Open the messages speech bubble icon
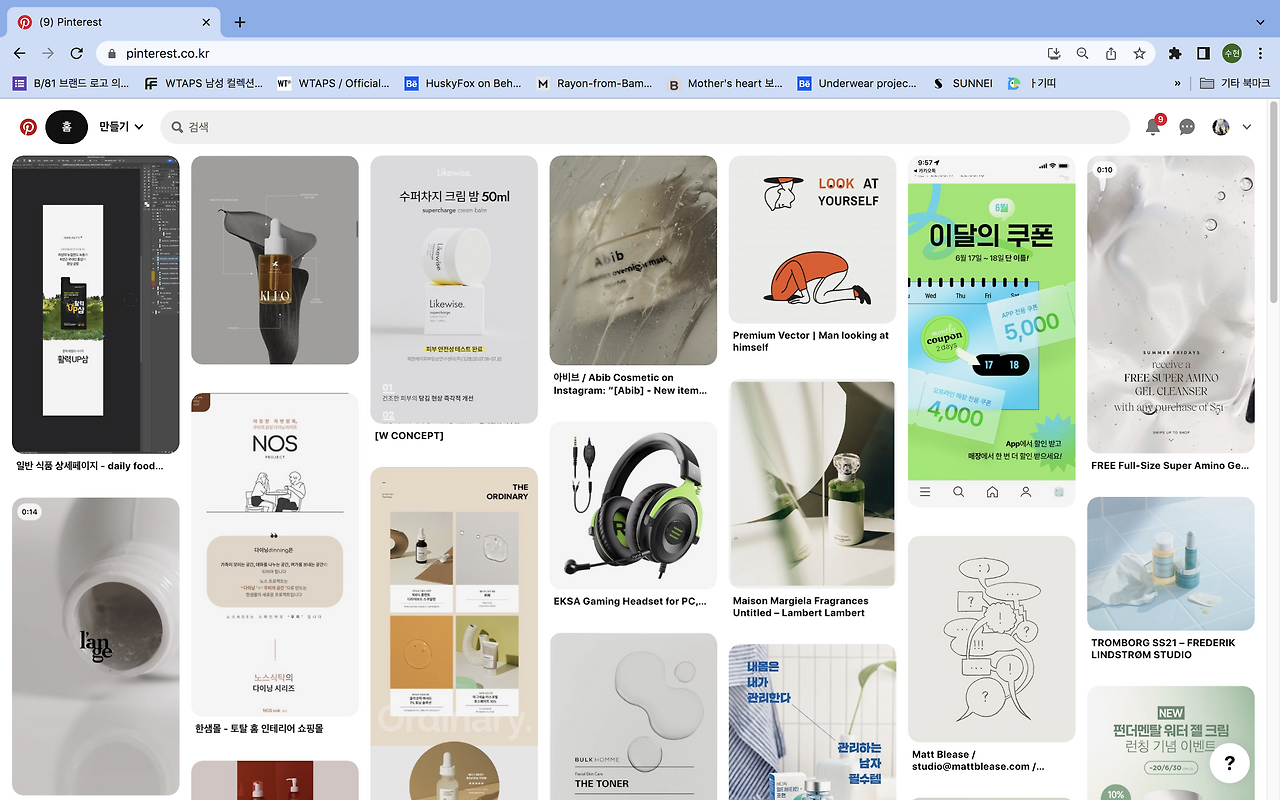The image size is (1280, 800). 1187,127
